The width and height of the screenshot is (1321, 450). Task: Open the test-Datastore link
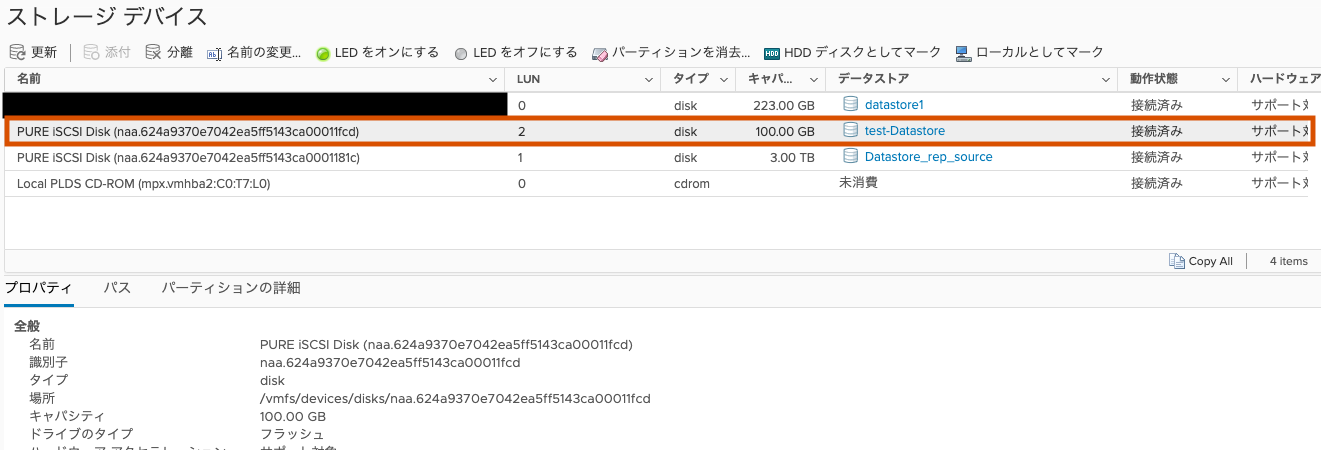coord(904,131)
